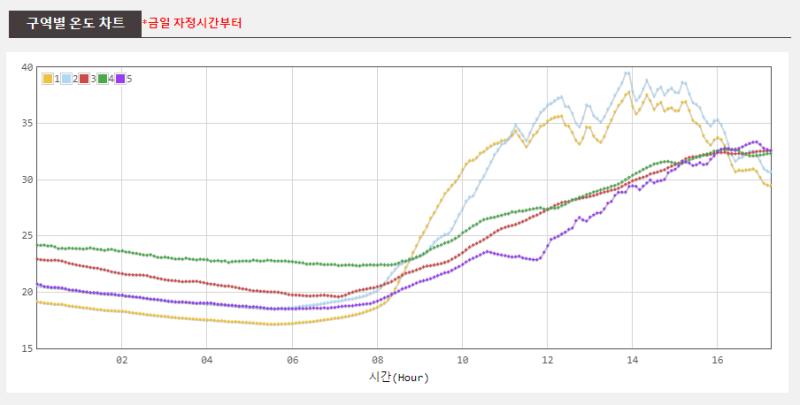Screen dimensions: 800x405
Task: Click the 14 hour tick label
Action: 632,360
